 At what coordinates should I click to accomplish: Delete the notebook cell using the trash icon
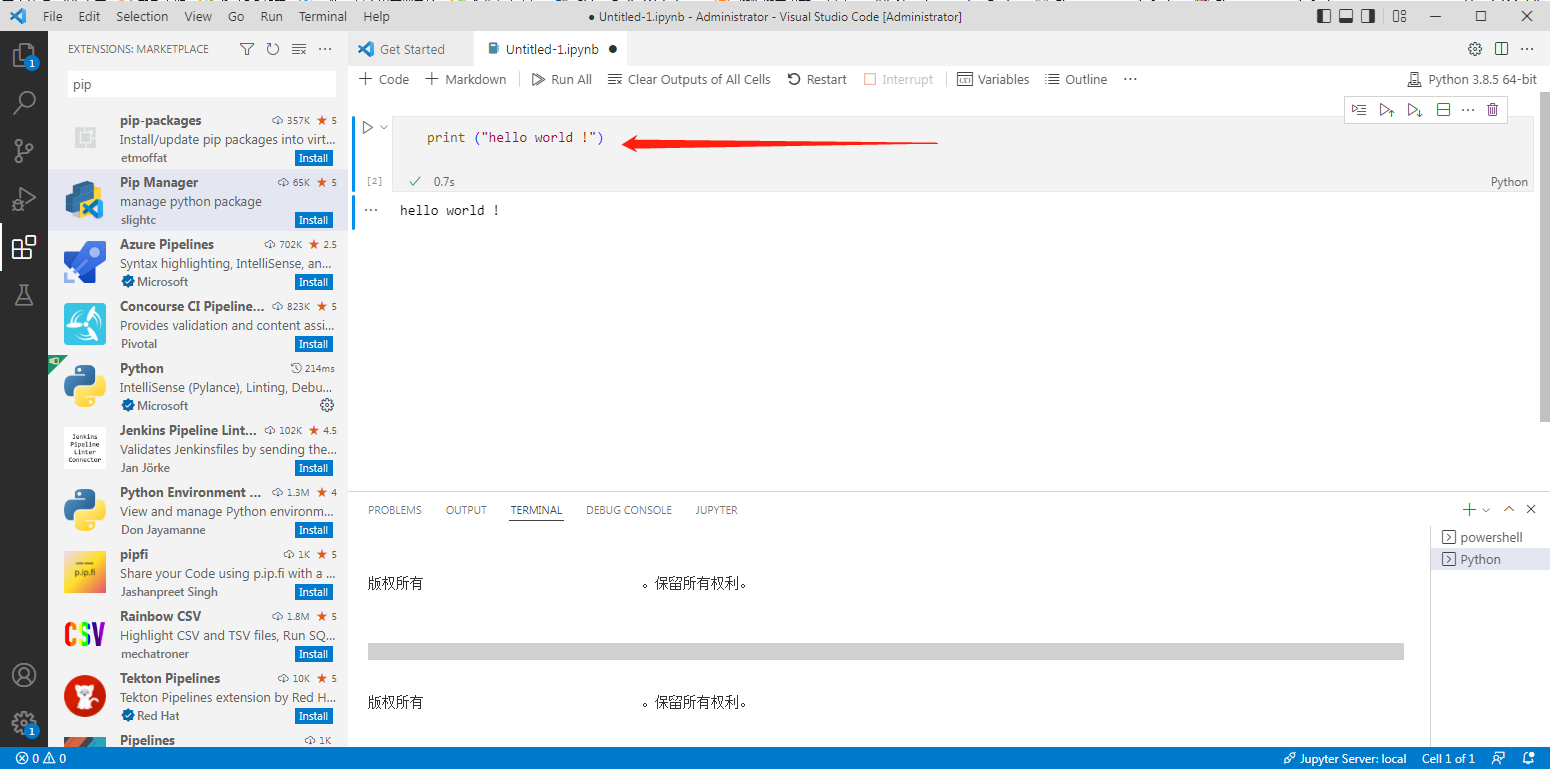1492,110
